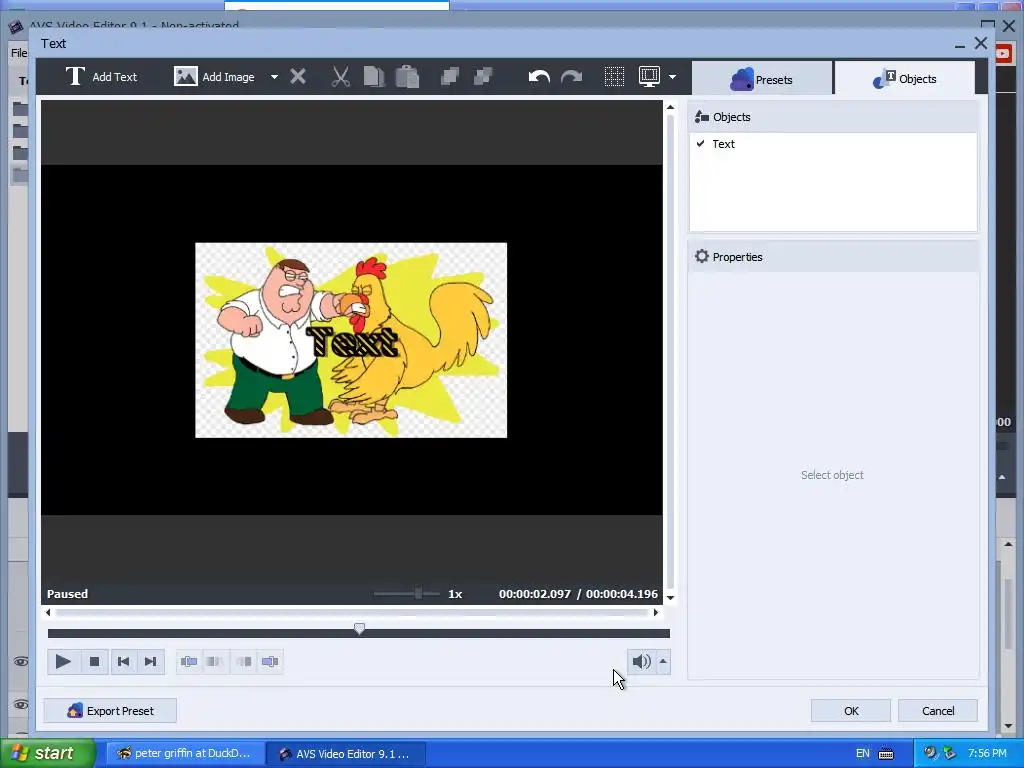Click the total time 00:00:04.196 readout
The width and height of the screenshot is (1024, 768).
pyautogui.click(x=622, y=594)
